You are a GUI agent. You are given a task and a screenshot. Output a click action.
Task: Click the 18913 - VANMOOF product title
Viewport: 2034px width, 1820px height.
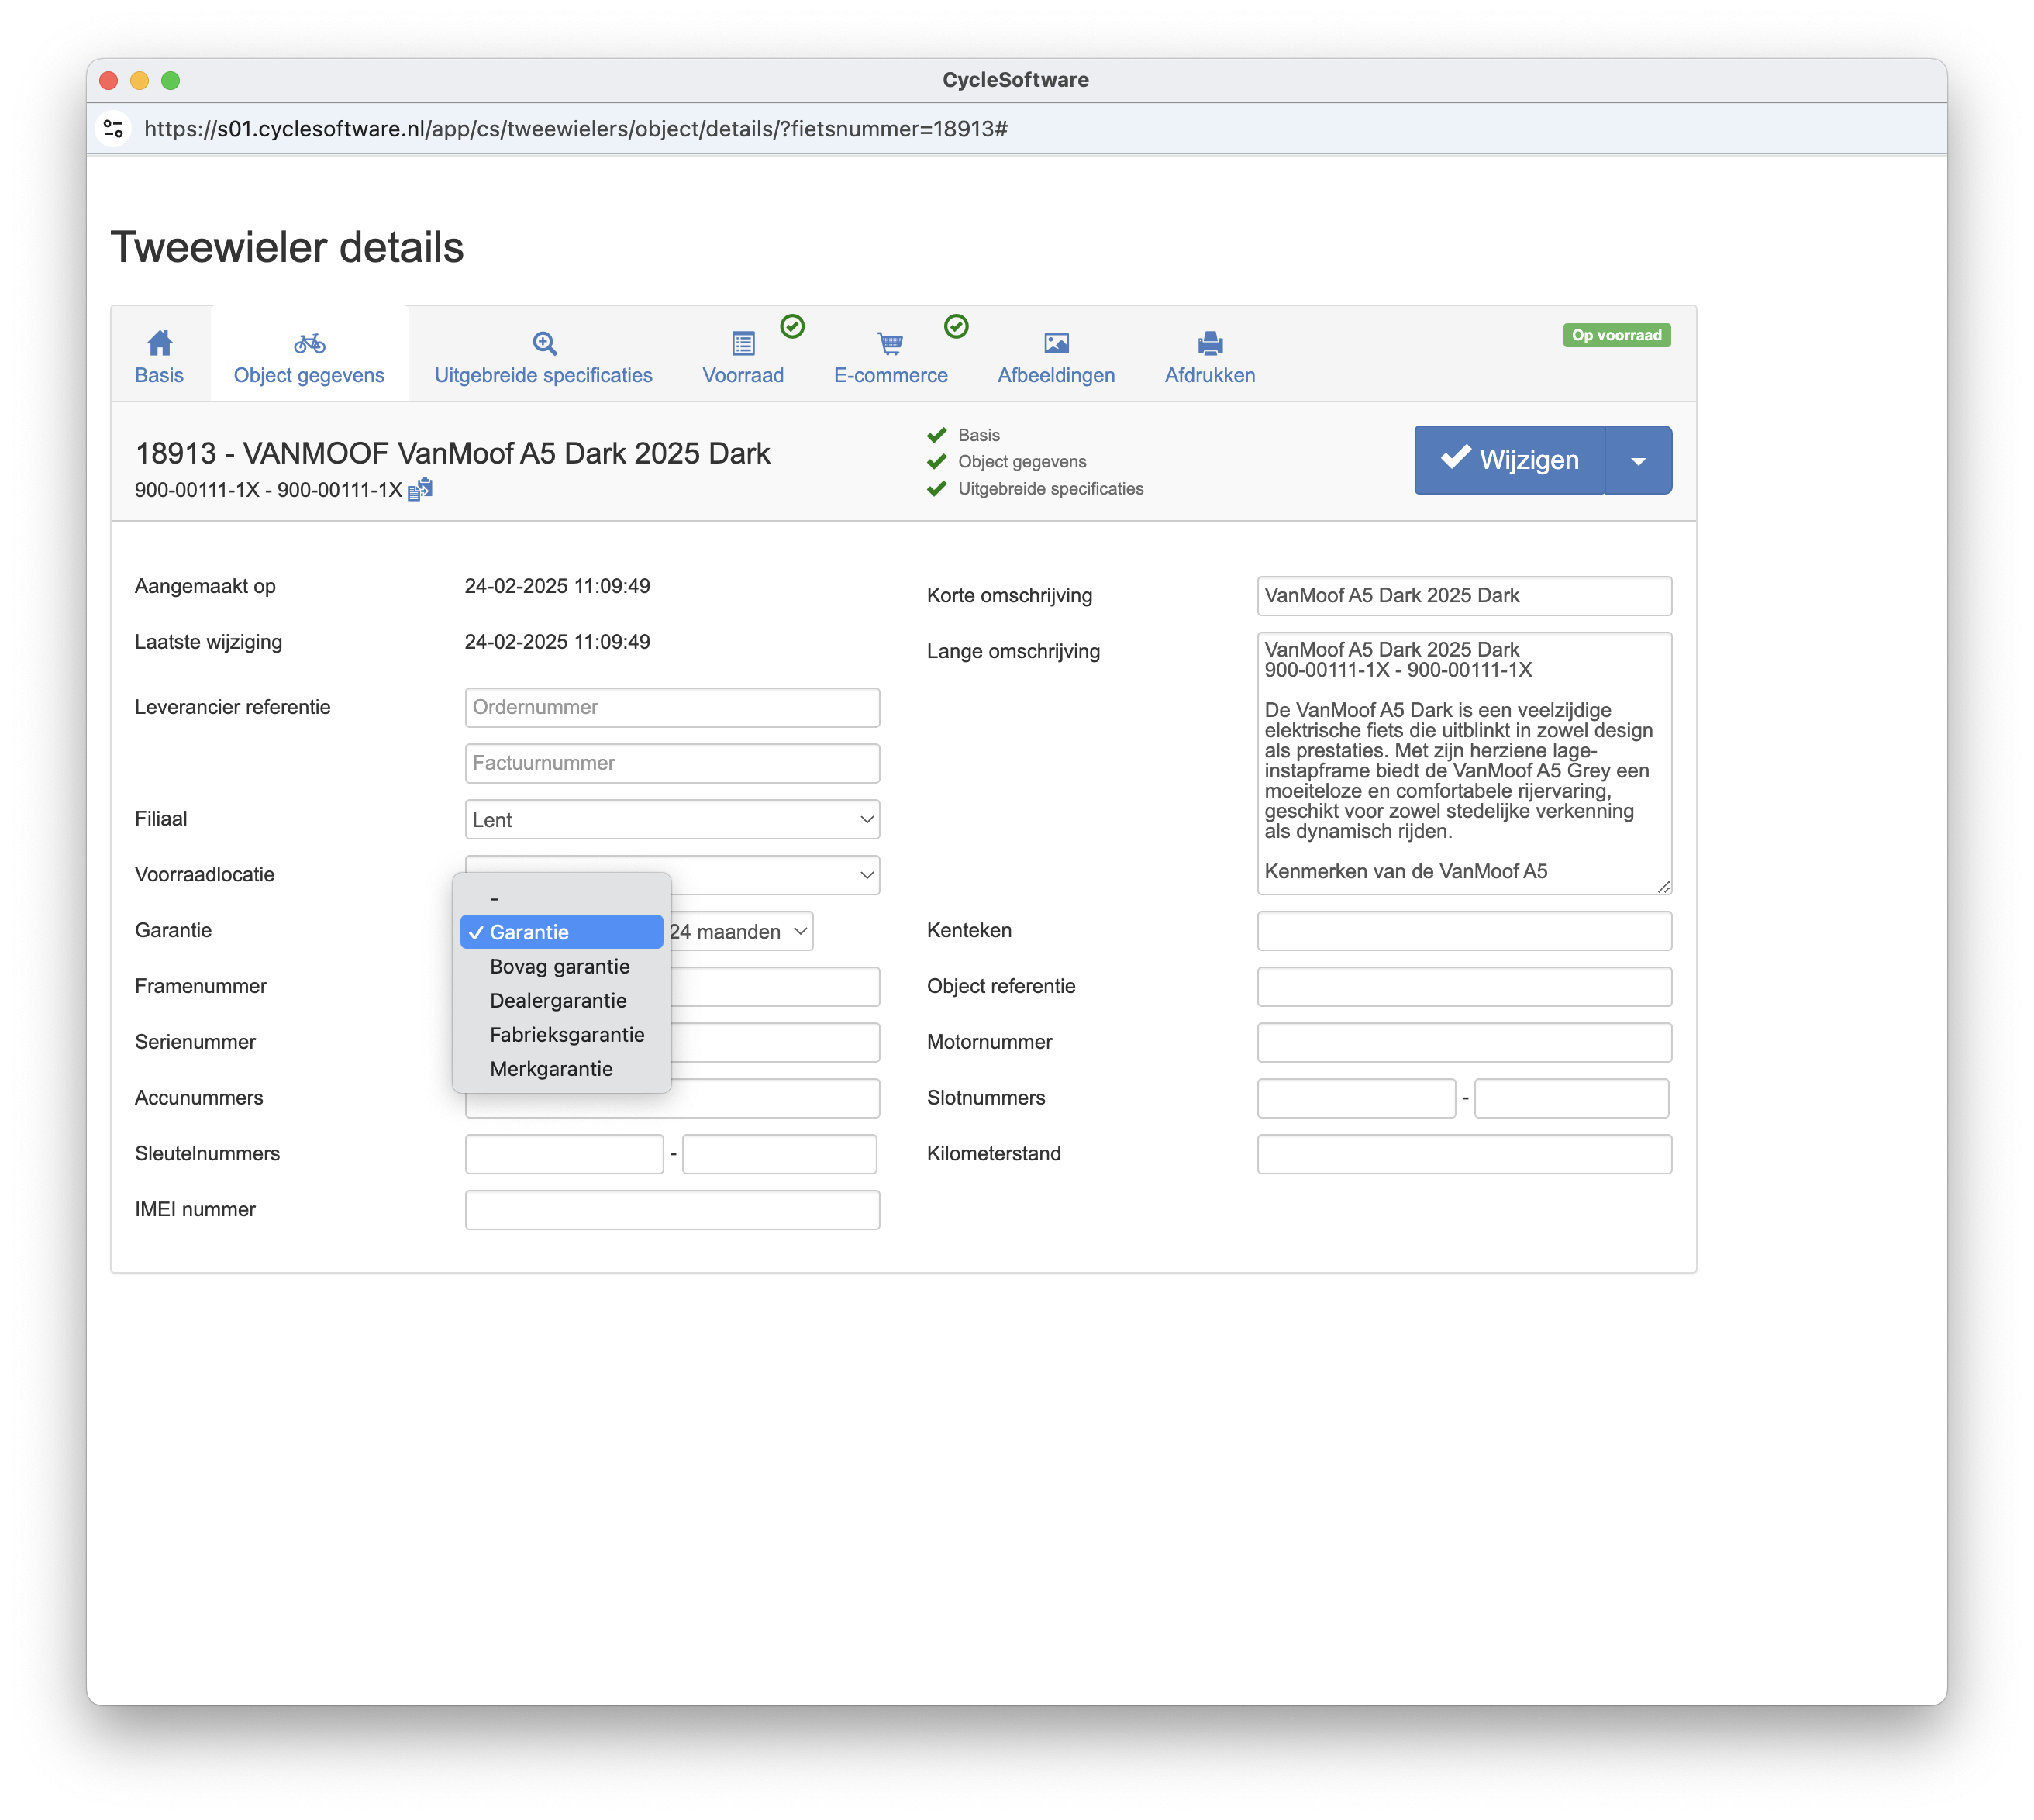[453, 454]
